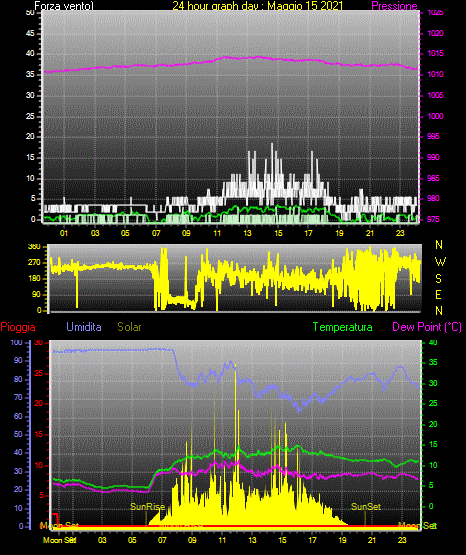The width and height of the screenshot is (466, 555).
Task: Click pressure axis value 1020
Action: tap(435, 33)
